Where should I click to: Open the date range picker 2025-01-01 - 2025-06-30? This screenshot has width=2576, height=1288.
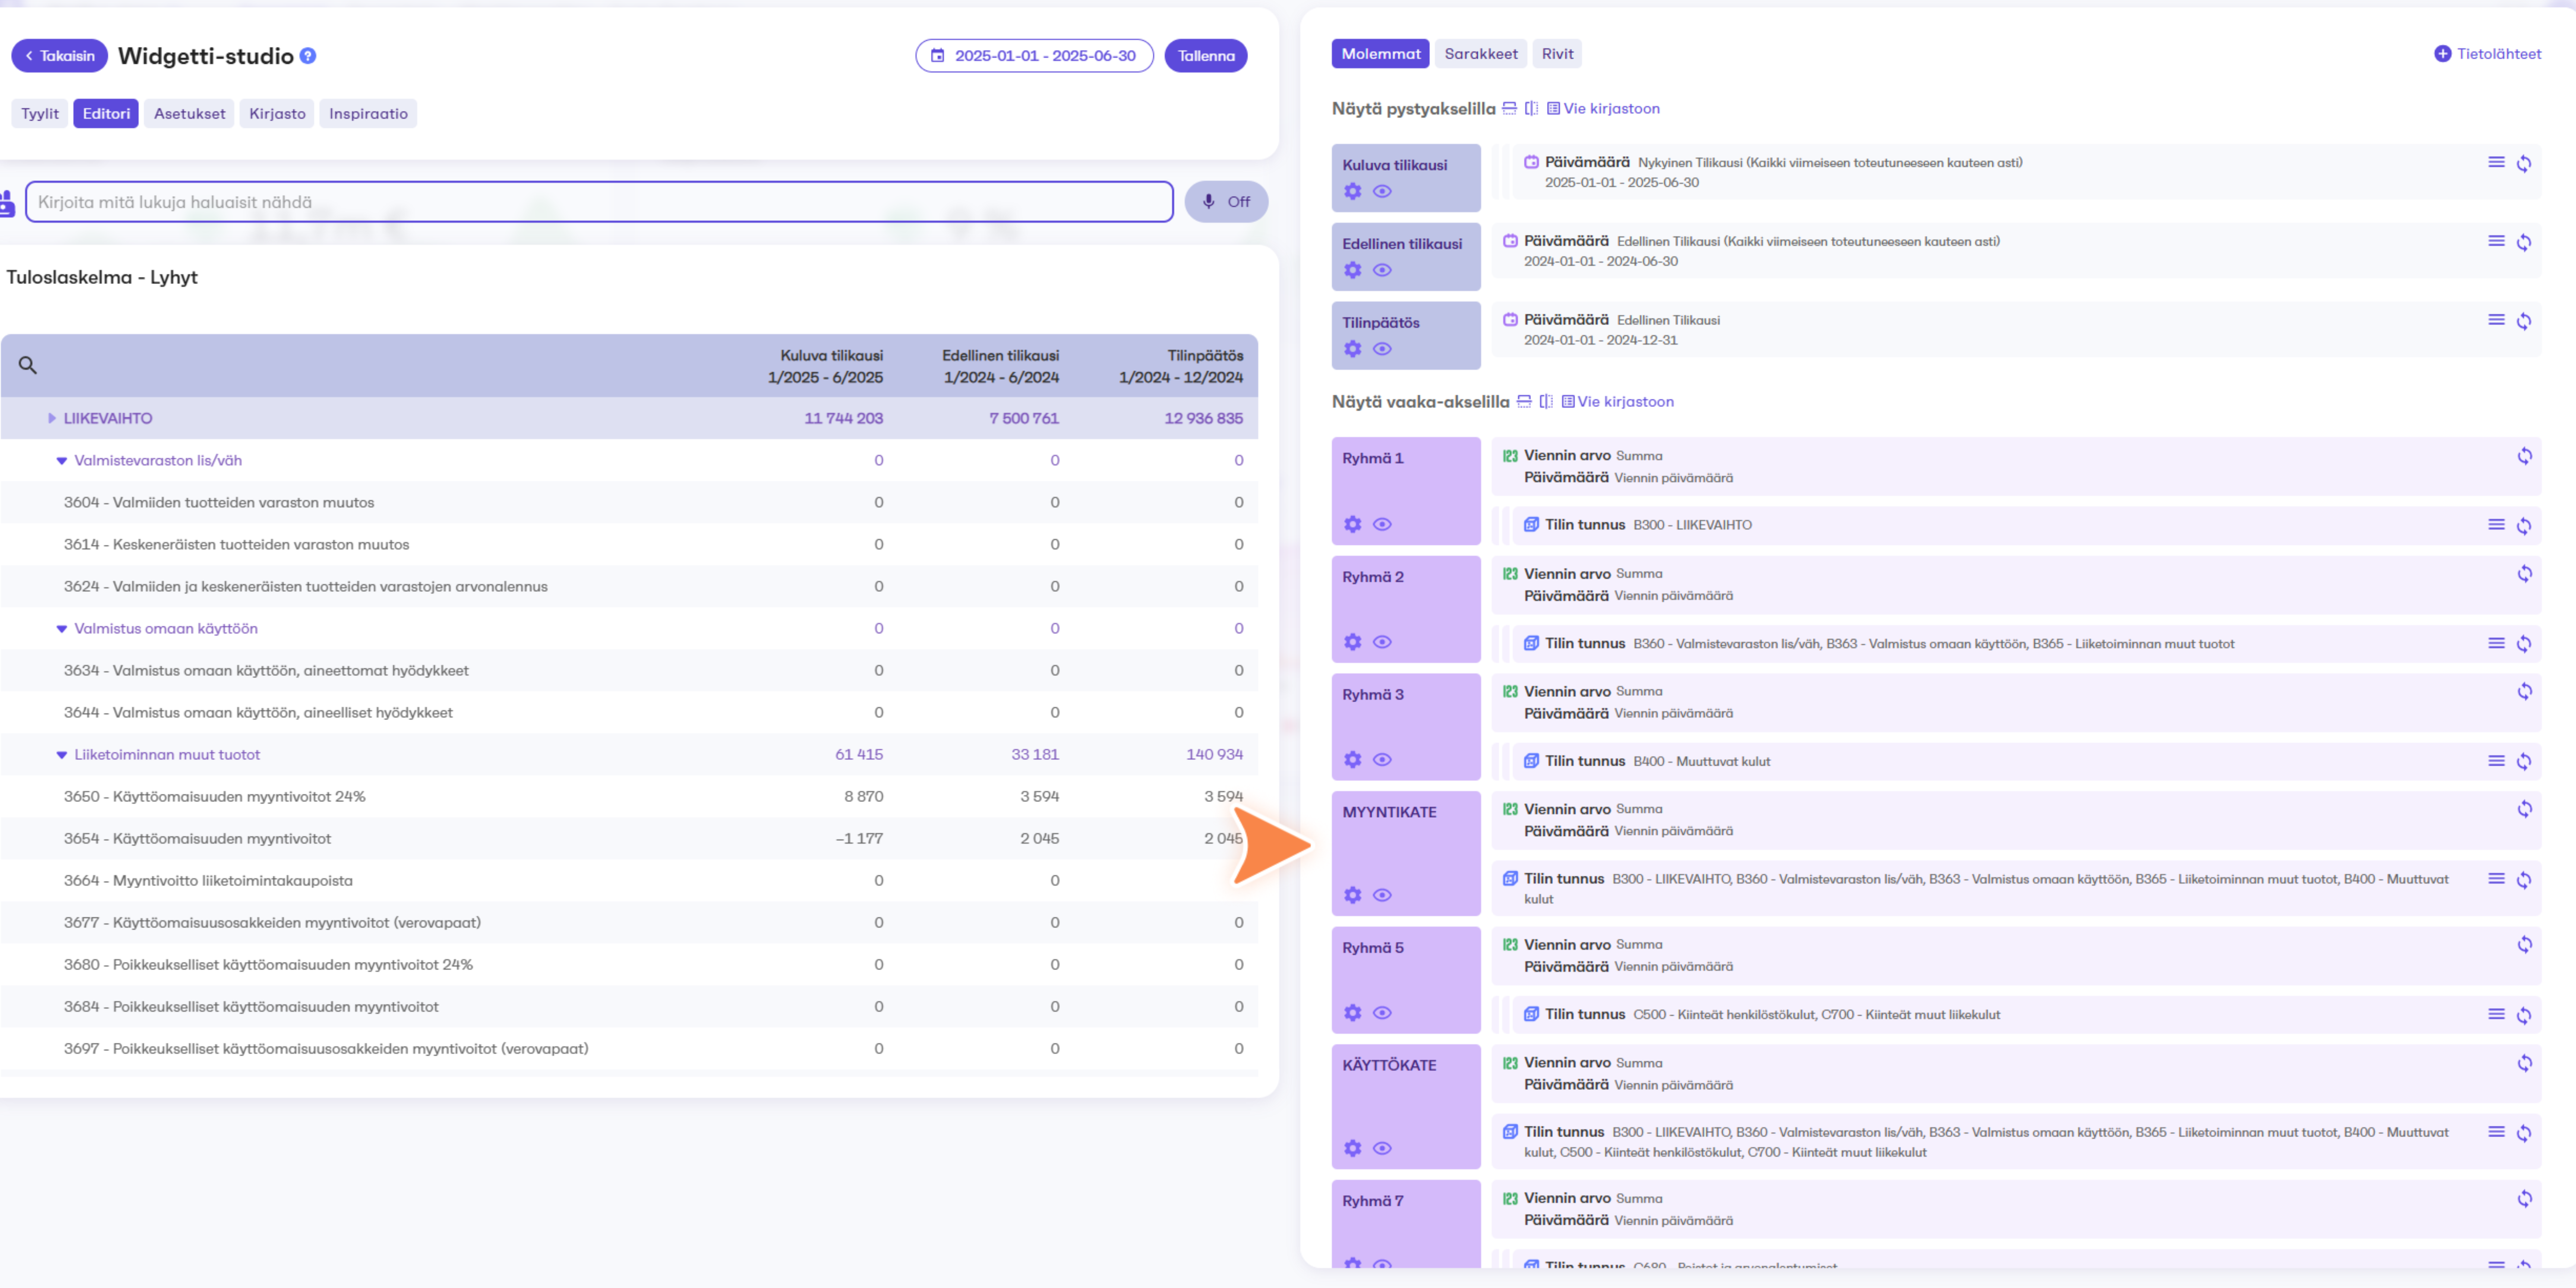click(1034, 56)
